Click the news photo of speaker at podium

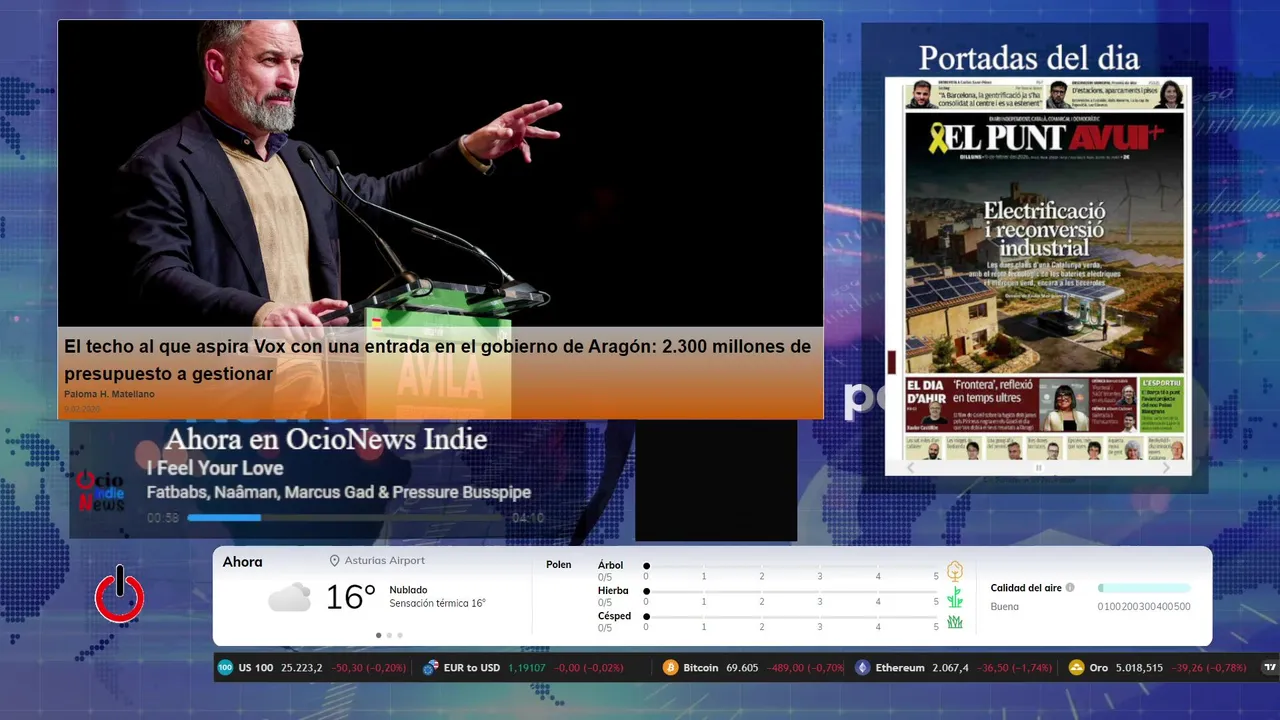coord(440,174)
